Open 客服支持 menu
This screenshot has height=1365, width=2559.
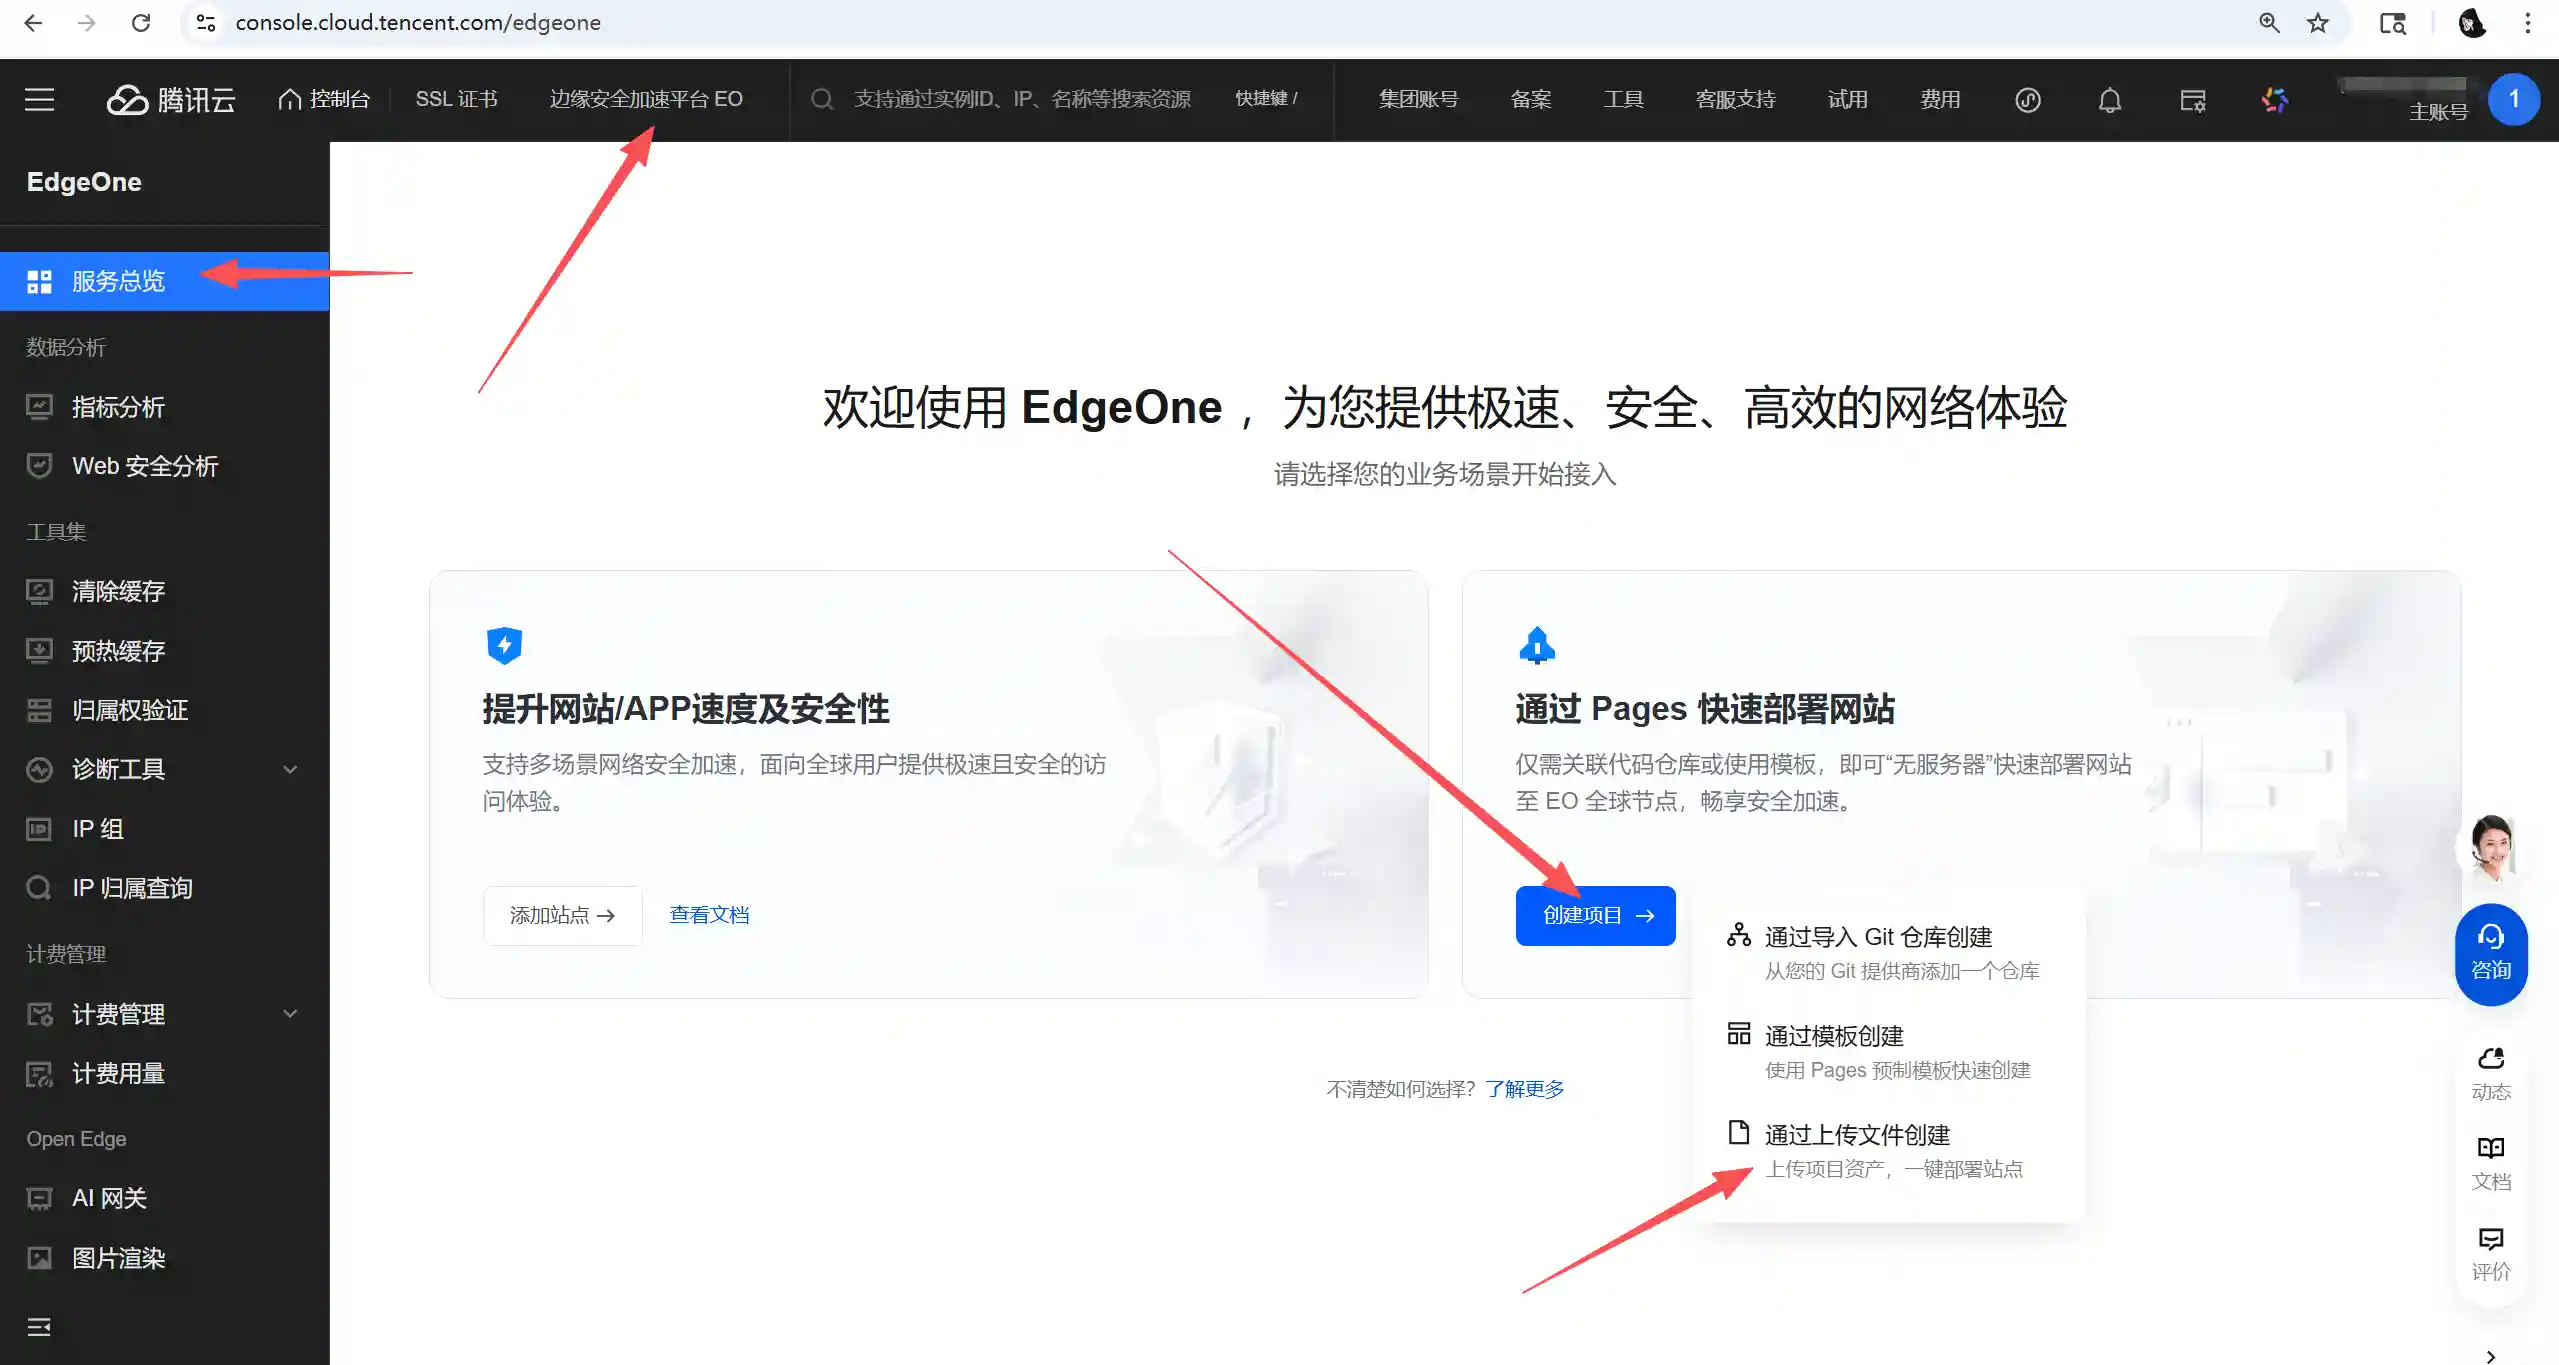1735,99
